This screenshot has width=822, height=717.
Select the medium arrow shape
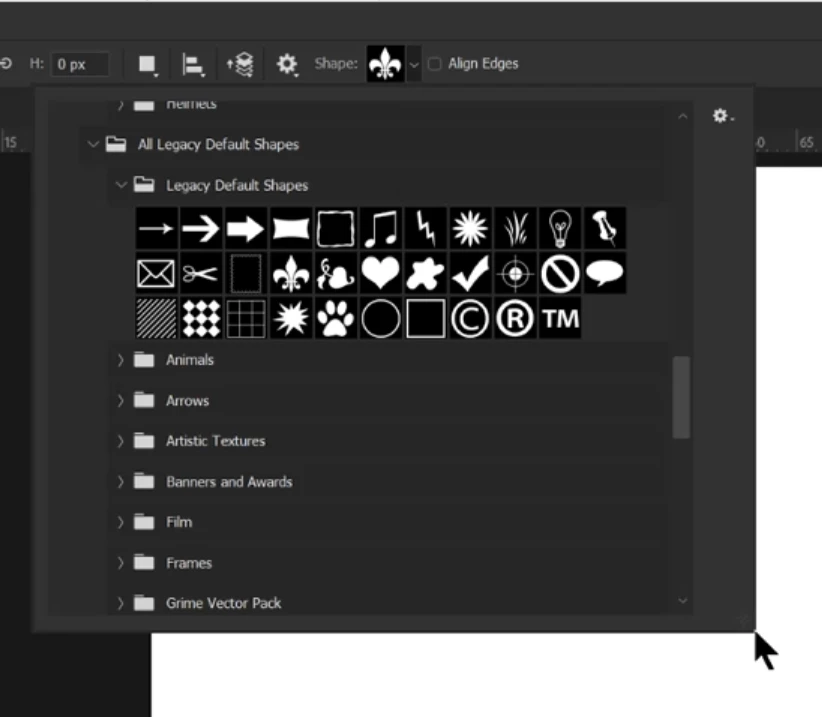tap(201, 228)
